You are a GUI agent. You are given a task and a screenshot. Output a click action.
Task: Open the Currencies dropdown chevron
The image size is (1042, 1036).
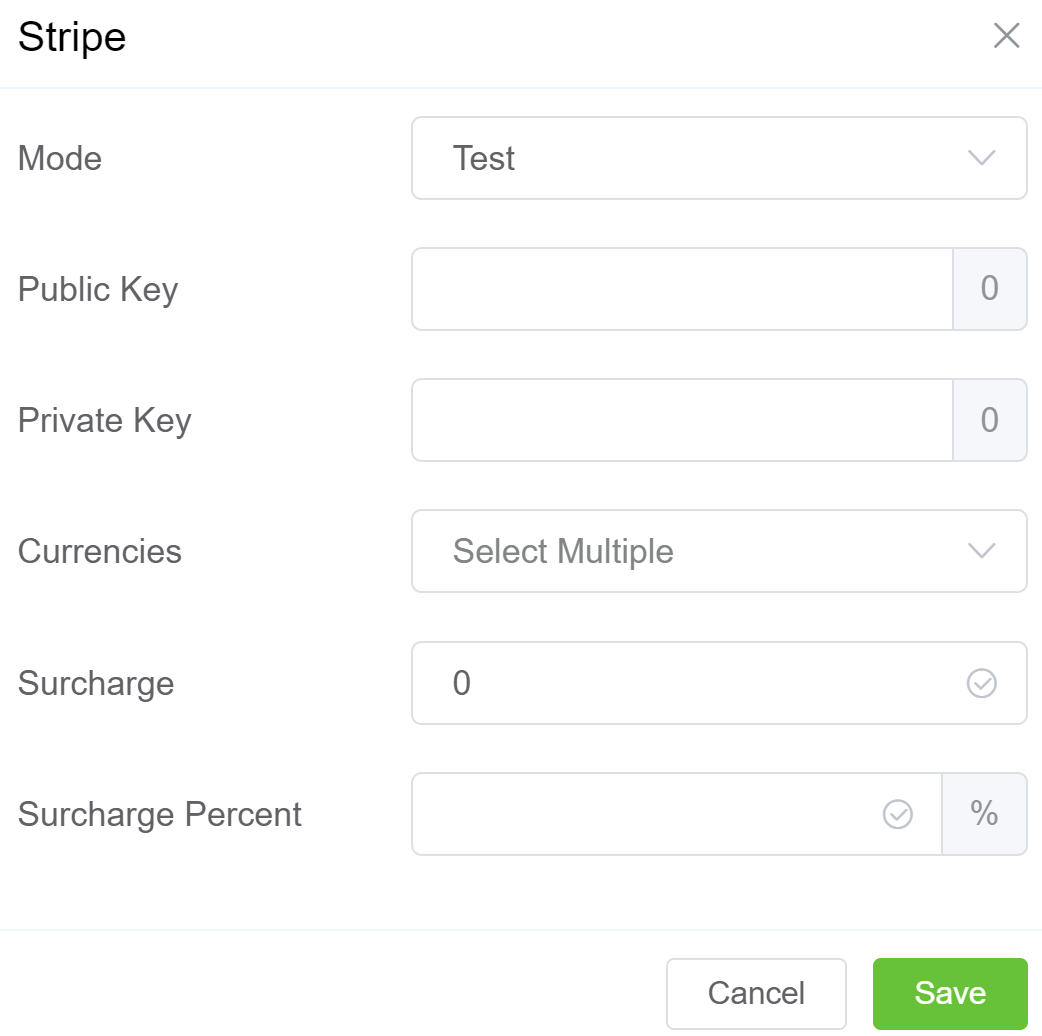coord(982,551)
